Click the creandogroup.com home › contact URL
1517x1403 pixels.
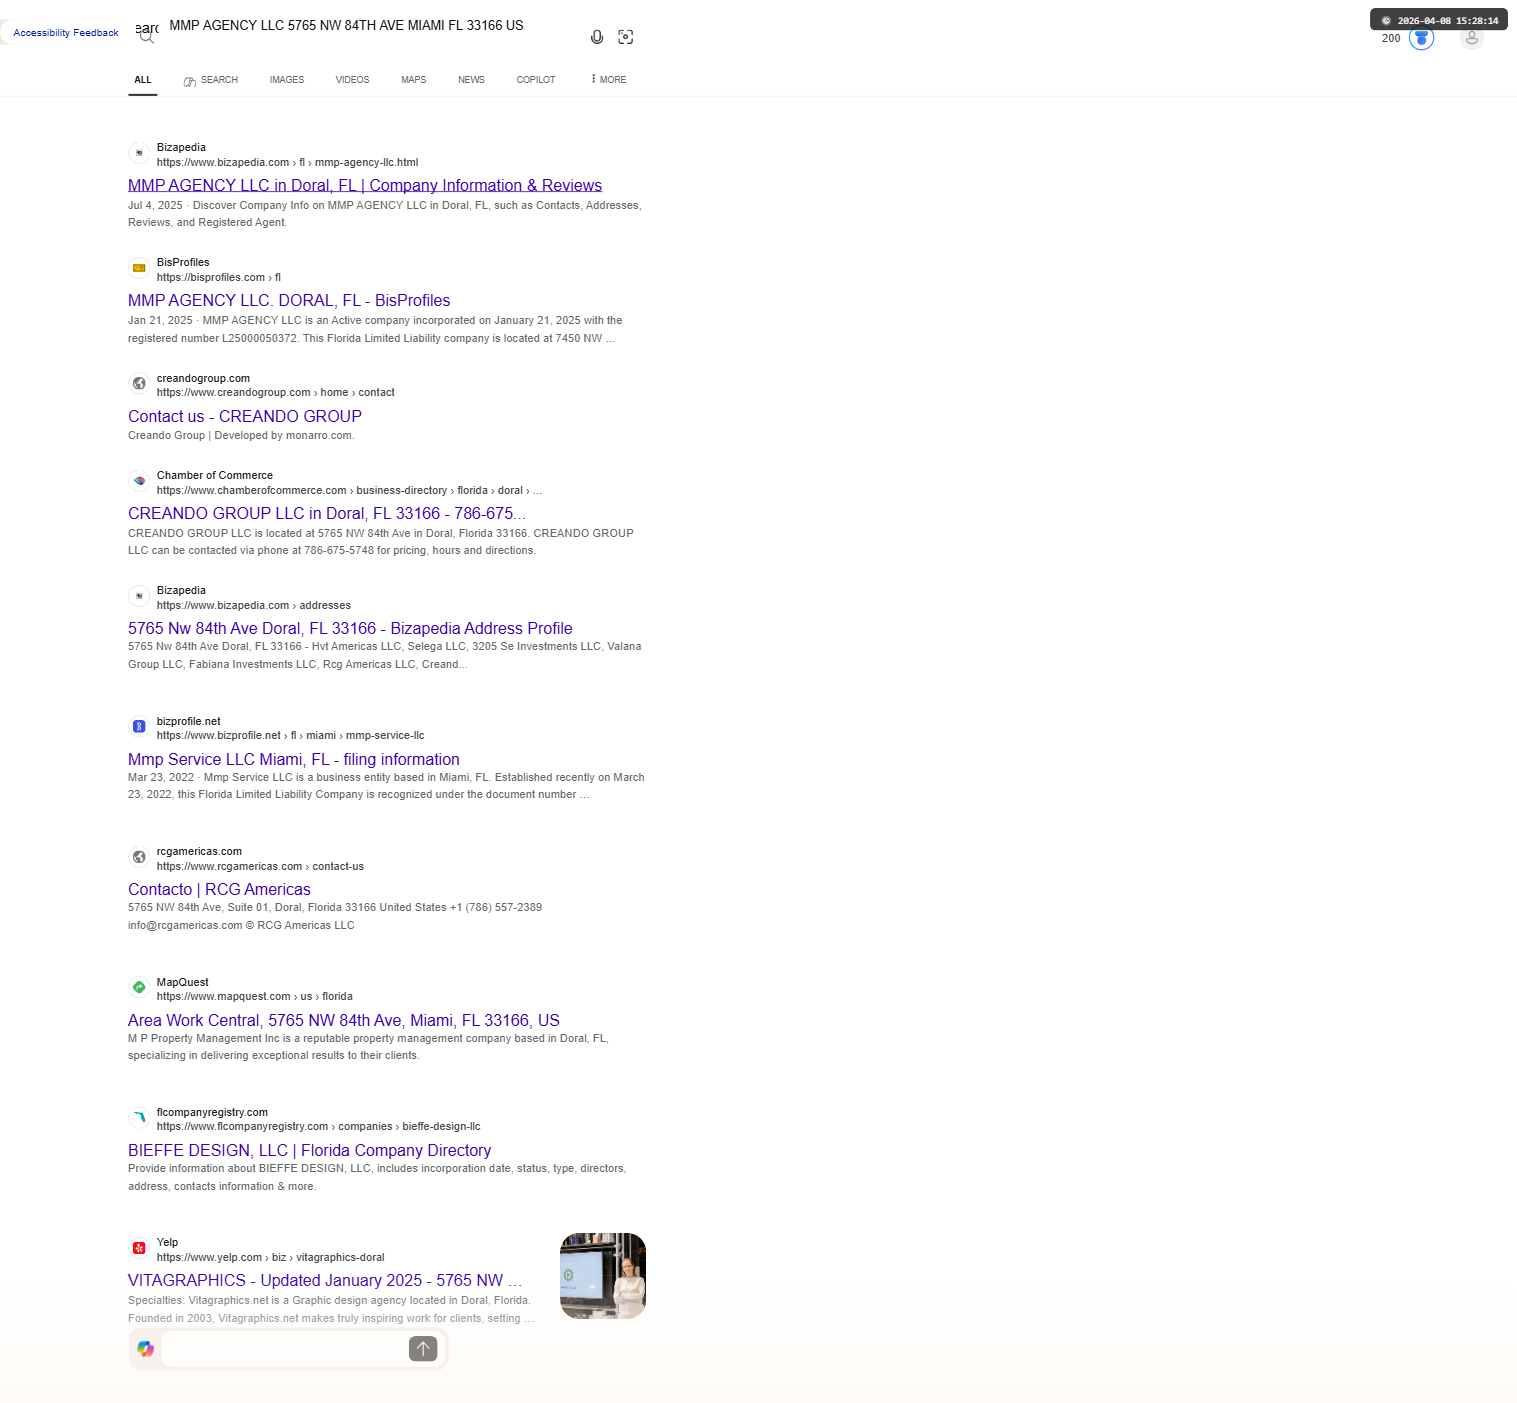tap(276, 393)
